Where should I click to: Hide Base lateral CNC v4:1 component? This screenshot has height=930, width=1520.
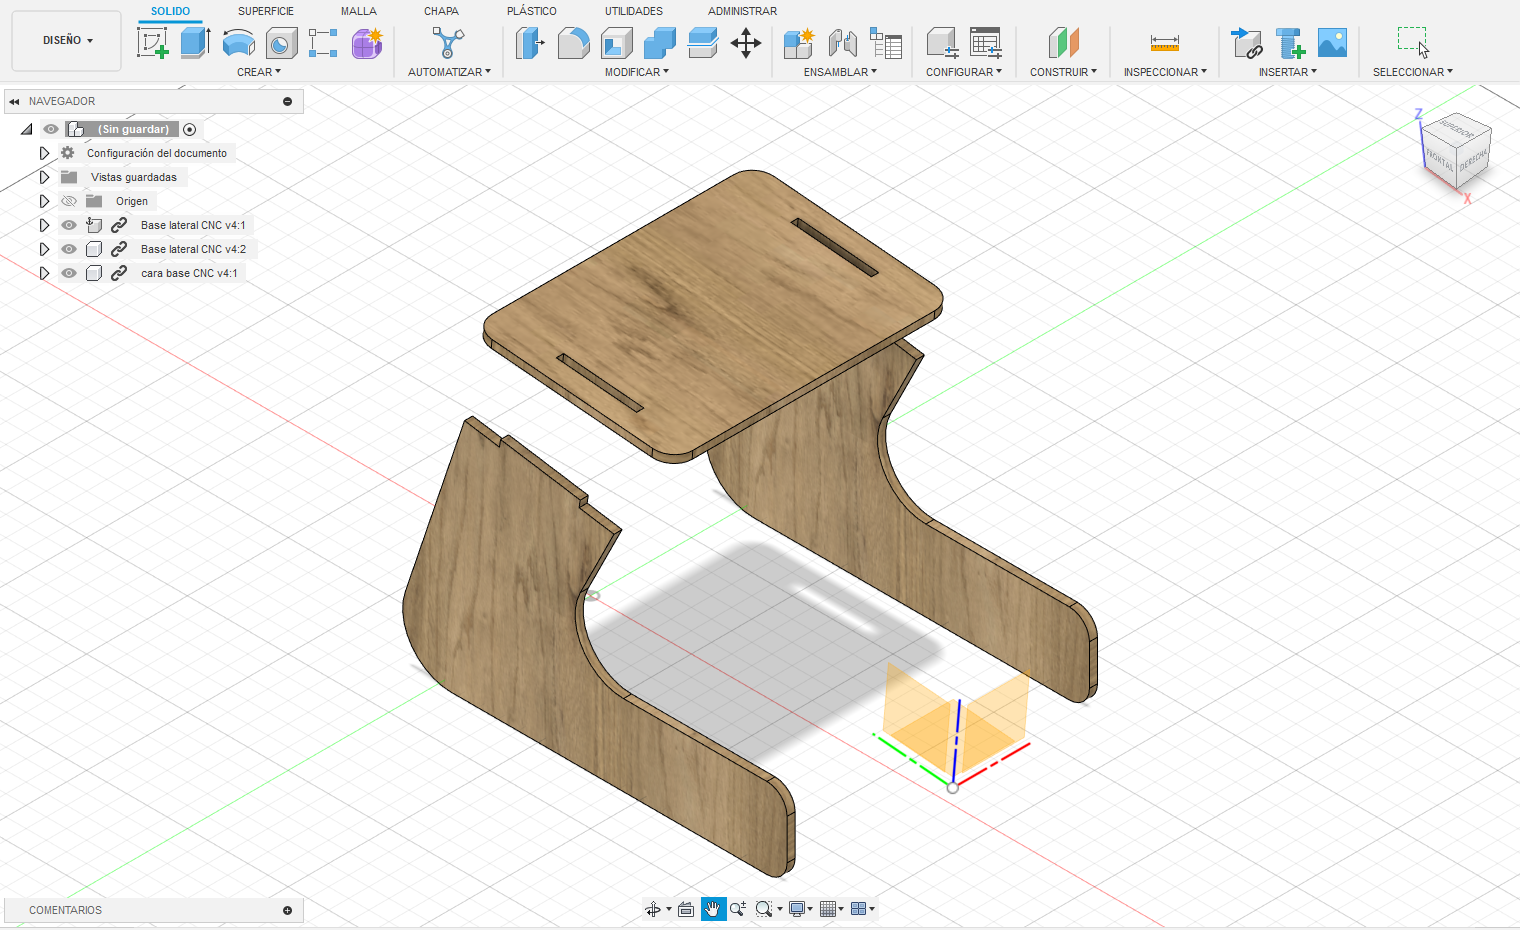(69, 225)
